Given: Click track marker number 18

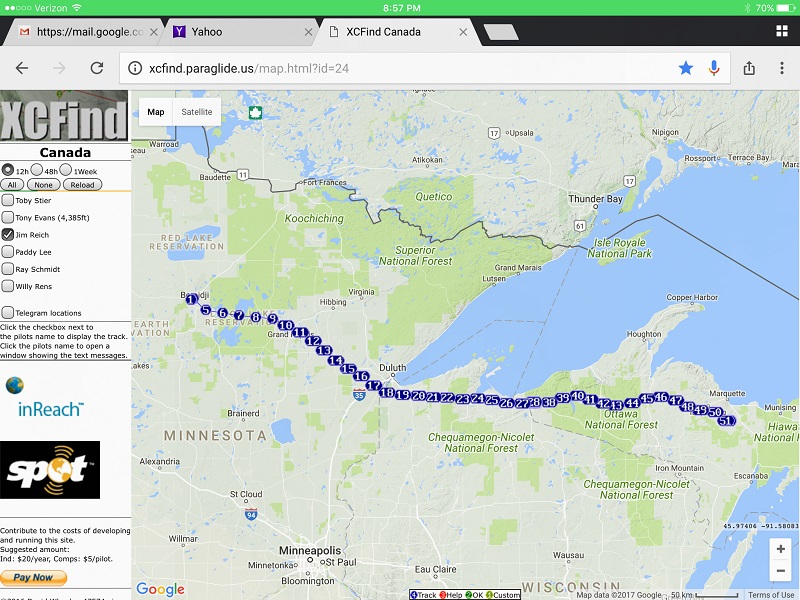Looking at the screenshot, I should 387,392.
